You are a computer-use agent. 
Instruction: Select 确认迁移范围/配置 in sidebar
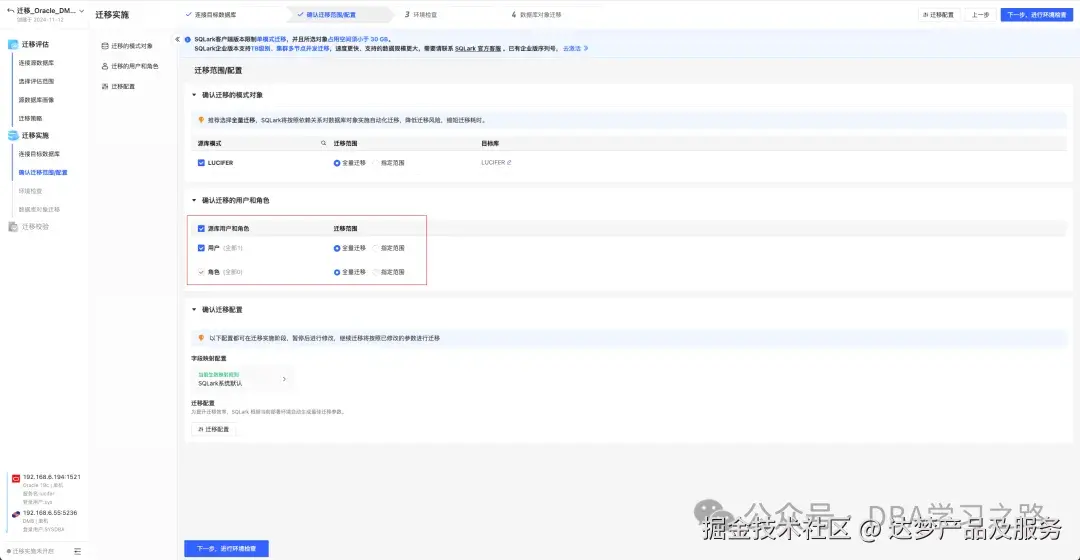coord(43,172)
